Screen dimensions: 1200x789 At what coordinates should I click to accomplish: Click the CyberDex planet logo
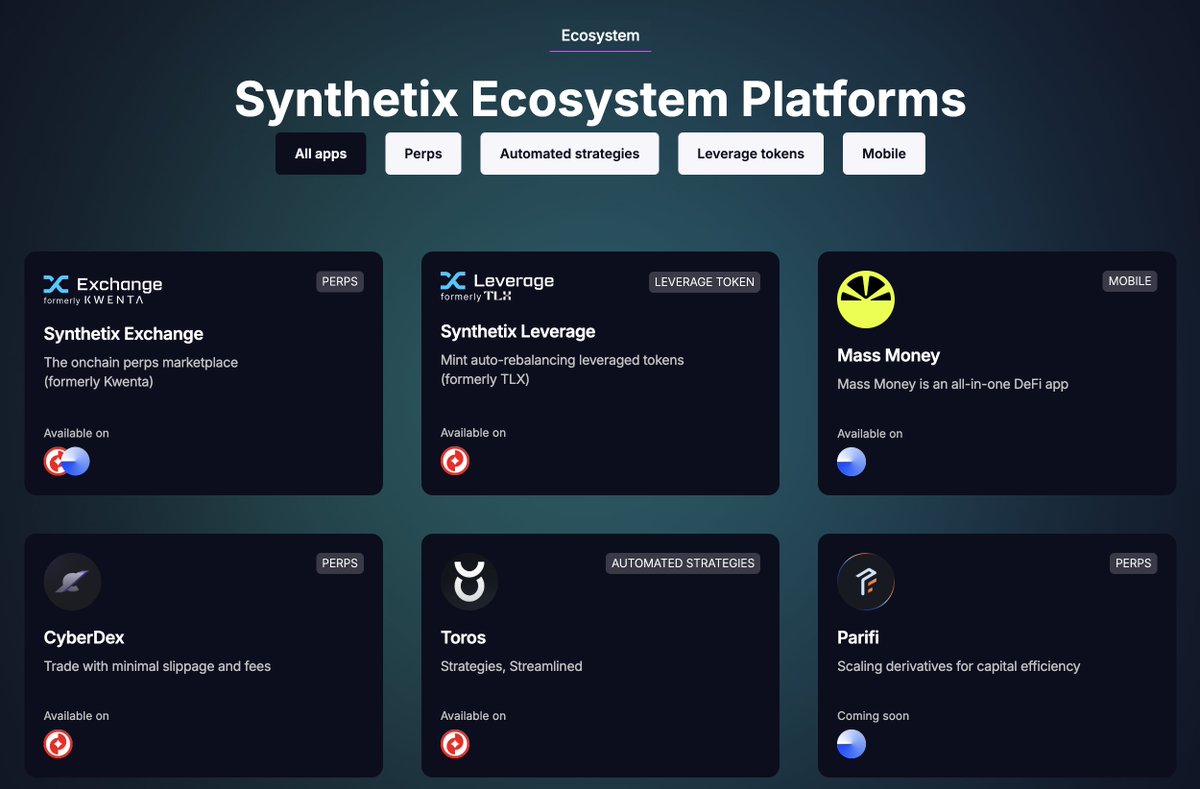[x=72, y=582]
